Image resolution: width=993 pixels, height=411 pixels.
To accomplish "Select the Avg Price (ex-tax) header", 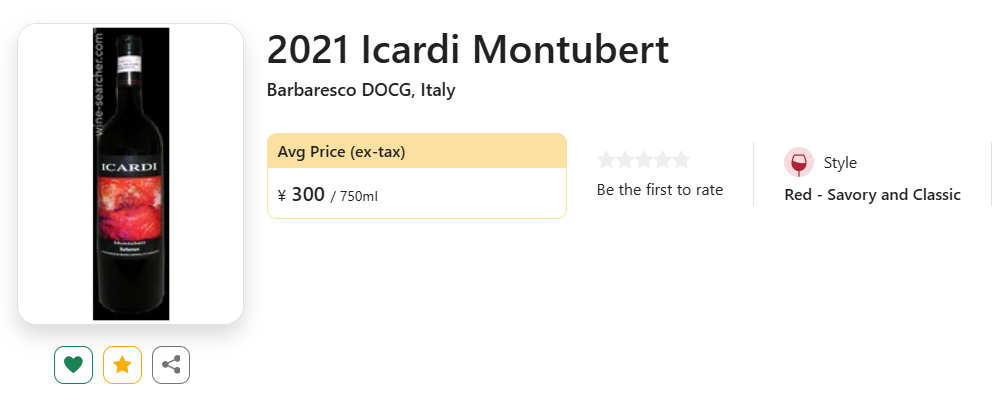I will 417,151.
